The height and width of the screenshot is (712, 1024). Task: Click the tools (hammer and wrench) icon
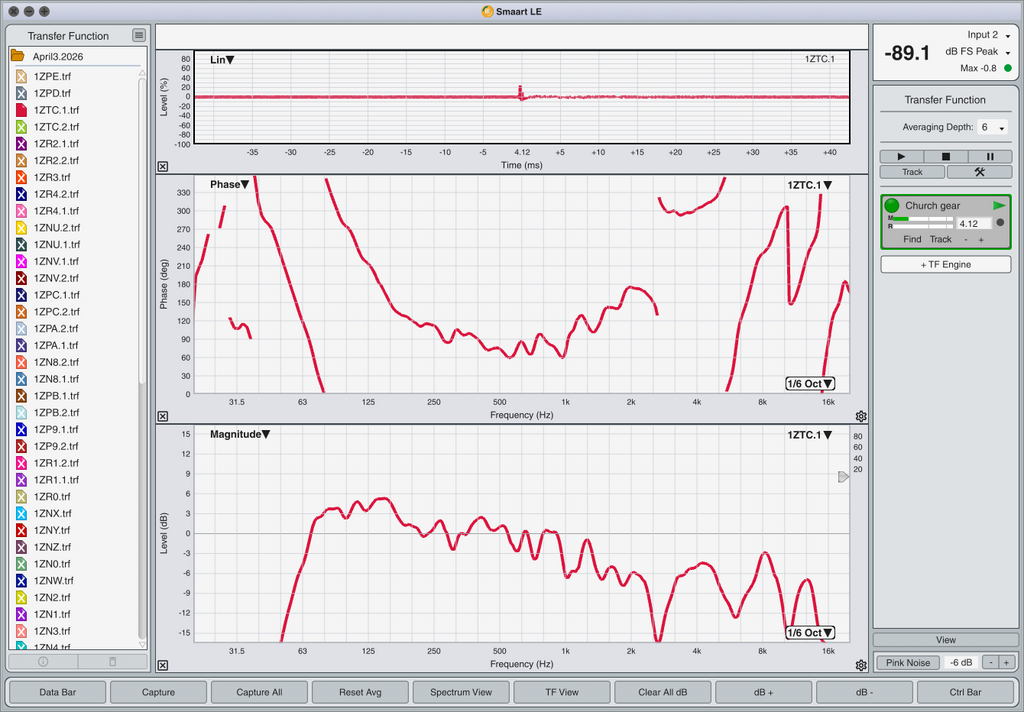[x=979, y=172]
